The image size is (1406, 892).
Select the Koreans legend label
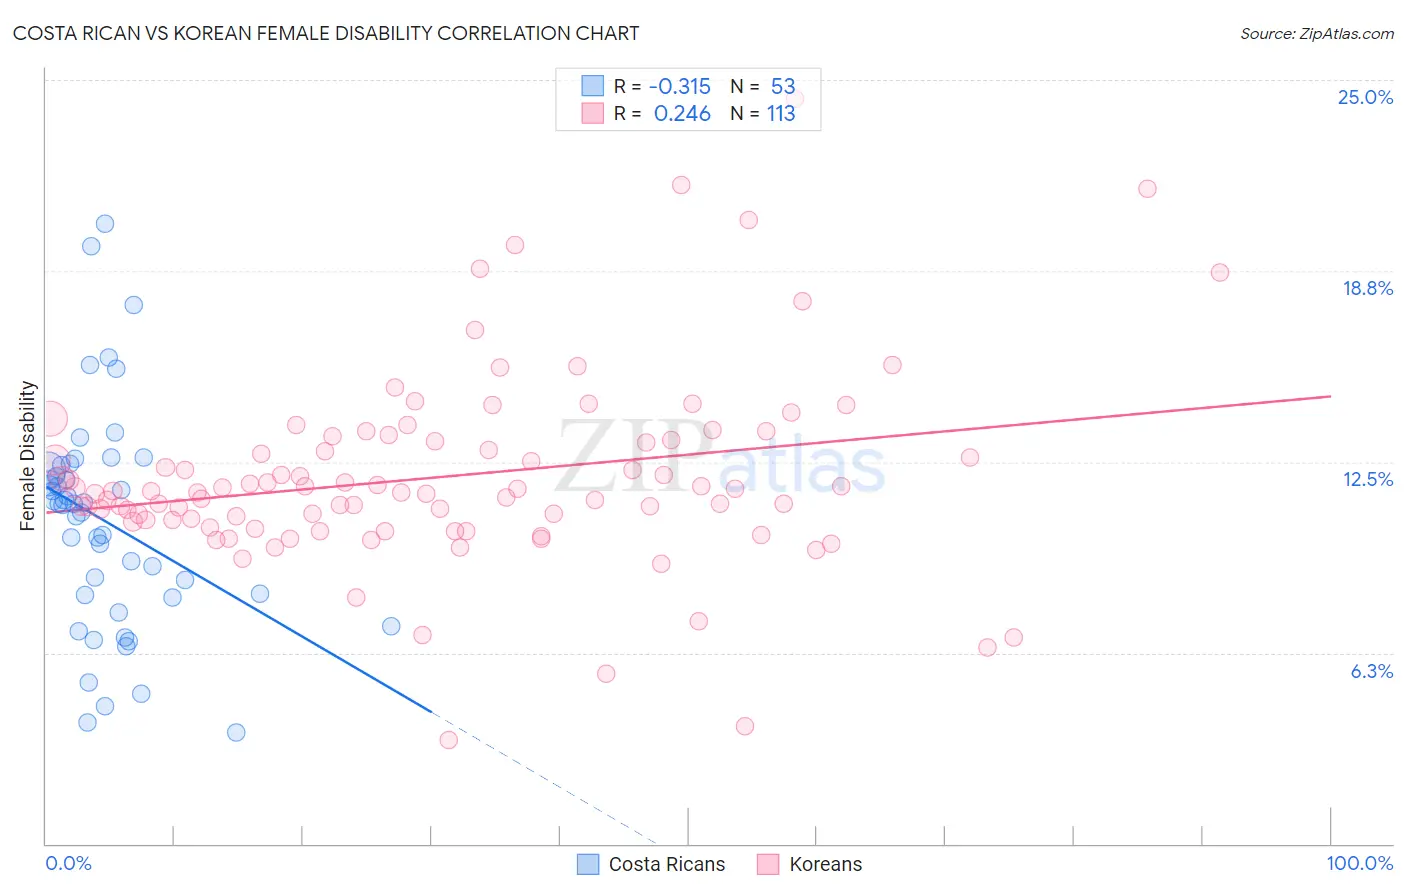coord(825,864)
